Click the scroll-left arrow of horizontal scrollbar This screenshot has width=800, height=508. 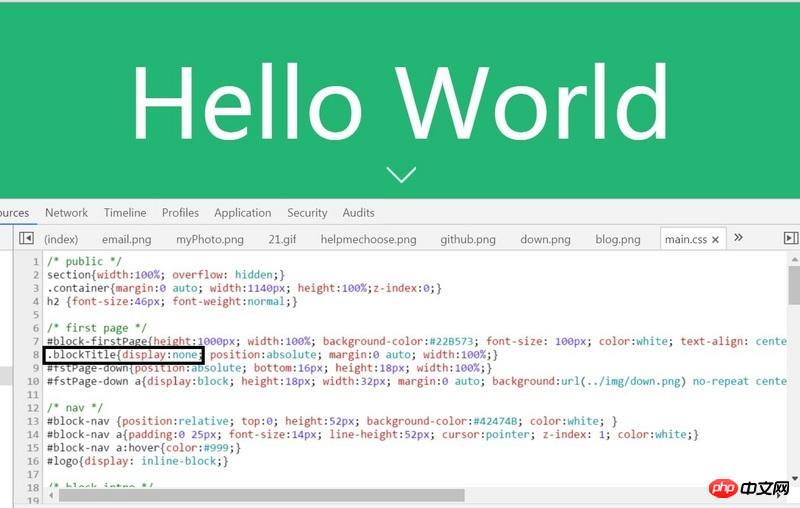(x=51, y=495)
